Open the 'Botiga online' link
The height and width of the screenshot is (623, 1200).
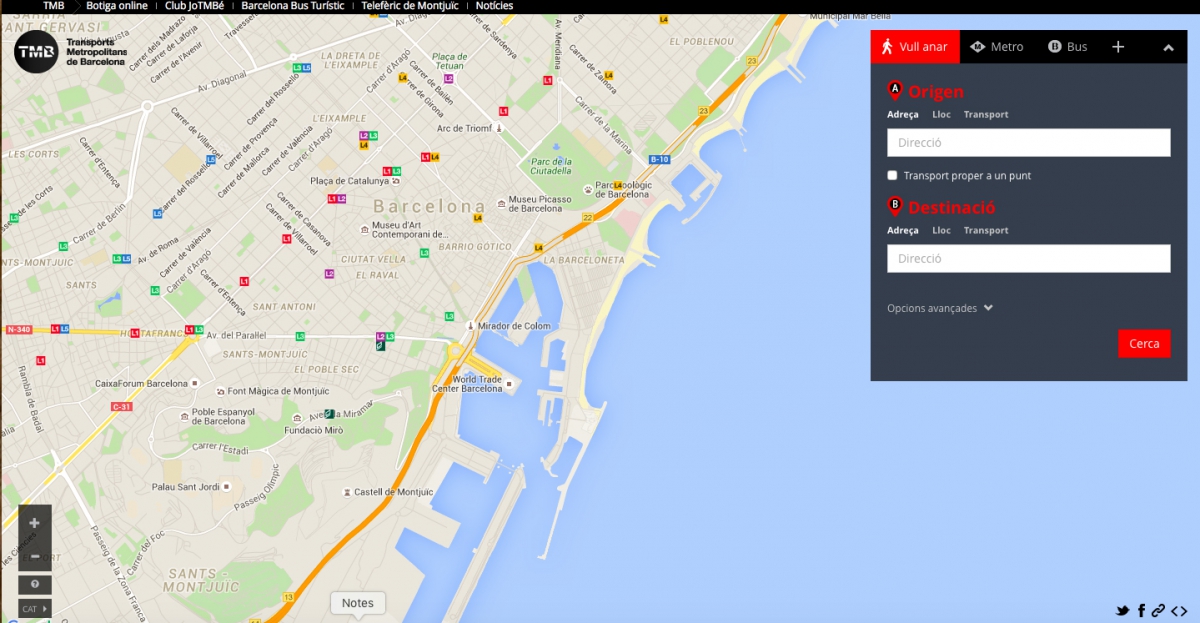[x=116, y=6]
